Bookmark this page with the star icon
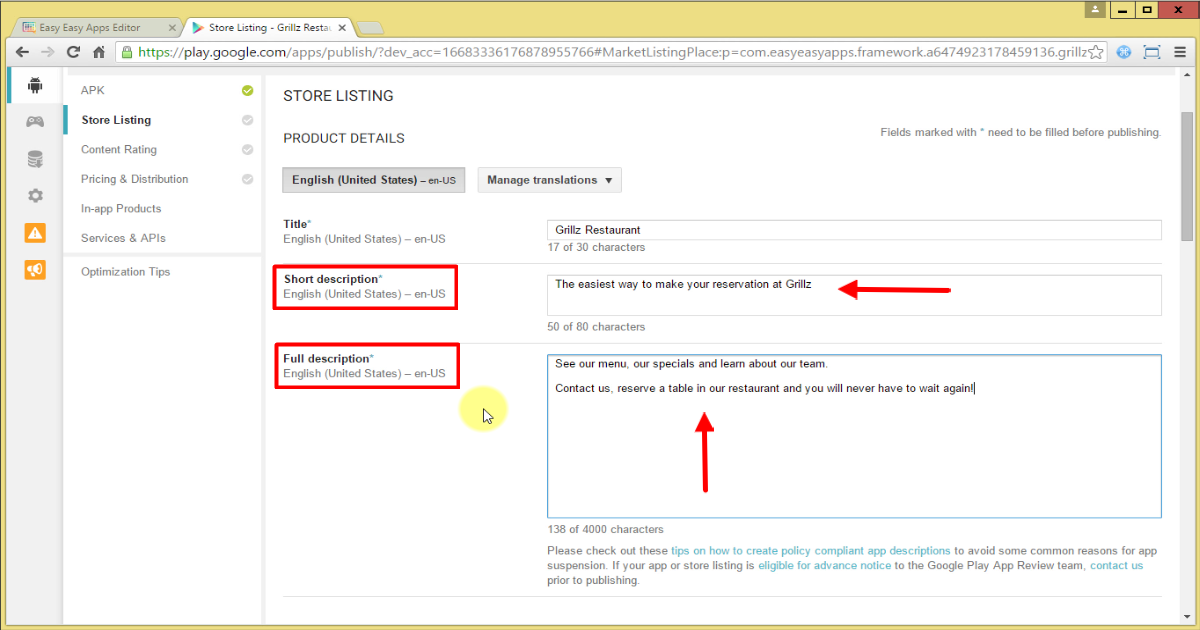The height and width of the screenshot is (630, 1200). pos(1096,52)
